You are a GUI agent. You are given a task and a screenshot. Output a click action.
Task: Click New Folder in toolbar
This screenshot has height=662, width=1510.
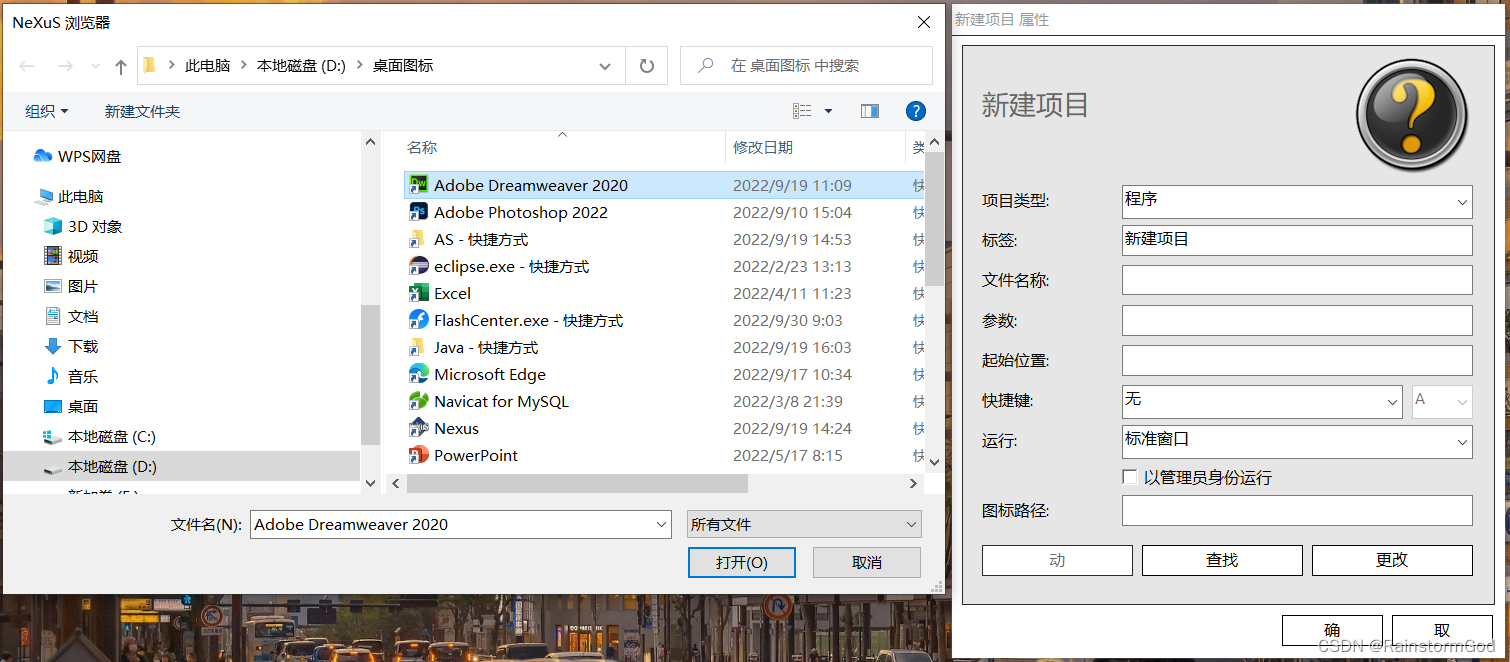point(142,111)
